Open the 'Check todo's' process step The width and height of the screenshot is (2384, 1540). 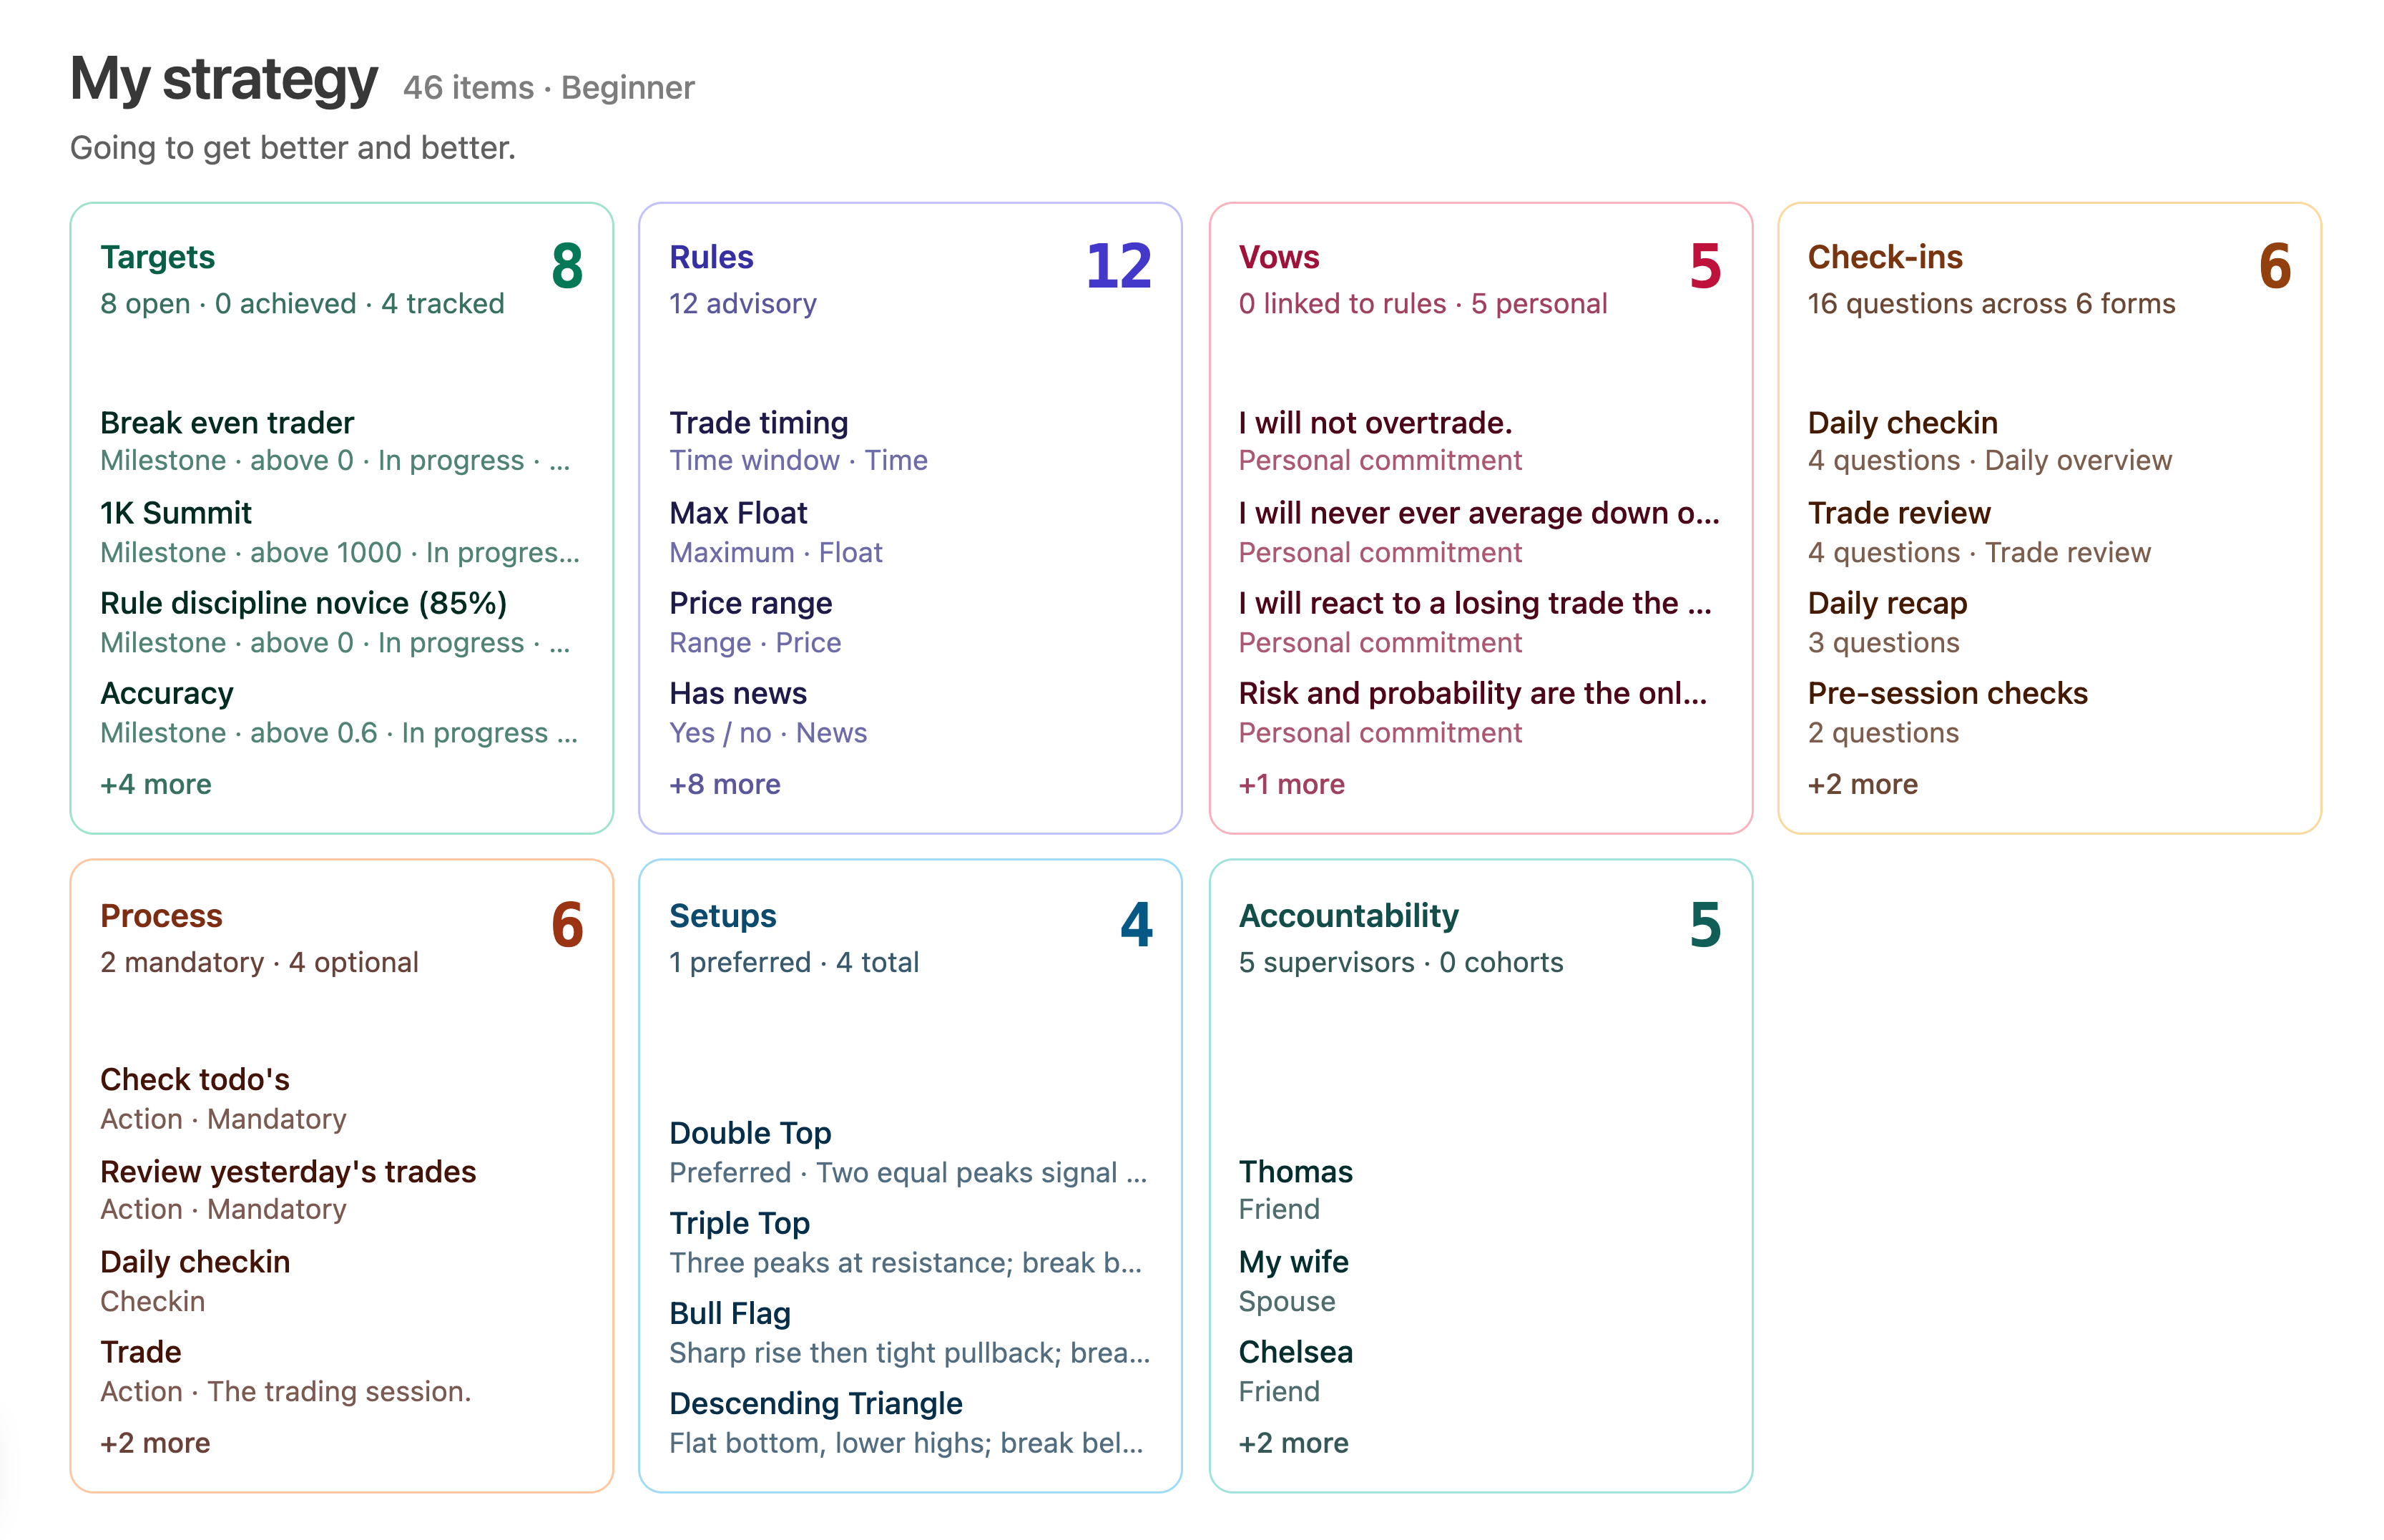195,1080
